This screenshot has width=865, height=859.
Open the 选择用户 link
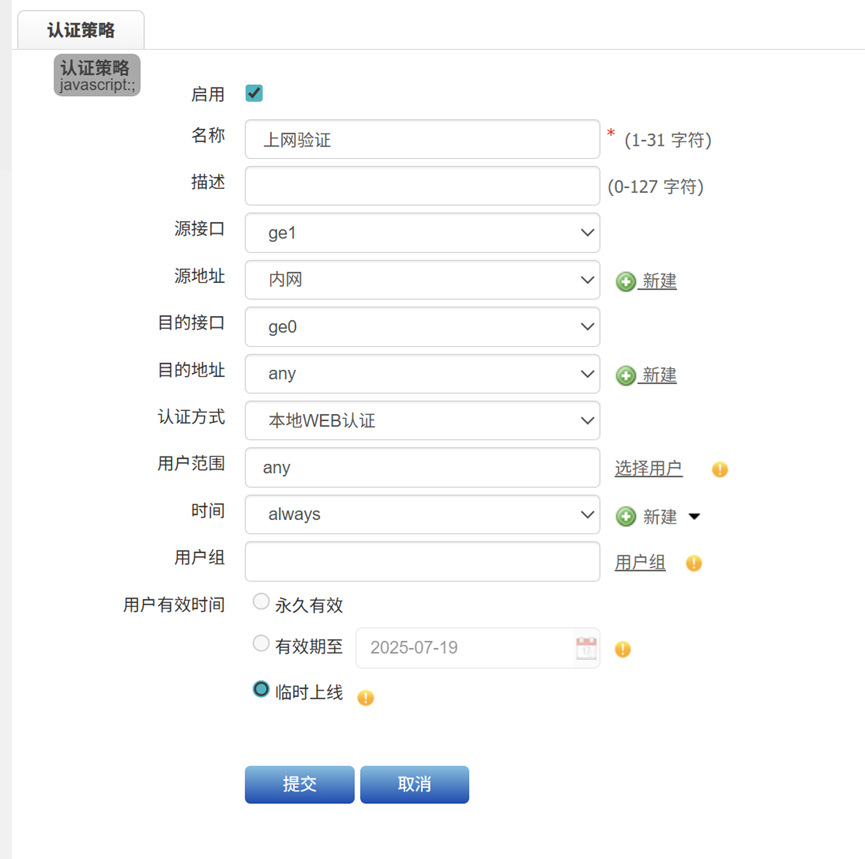(648, 468)
